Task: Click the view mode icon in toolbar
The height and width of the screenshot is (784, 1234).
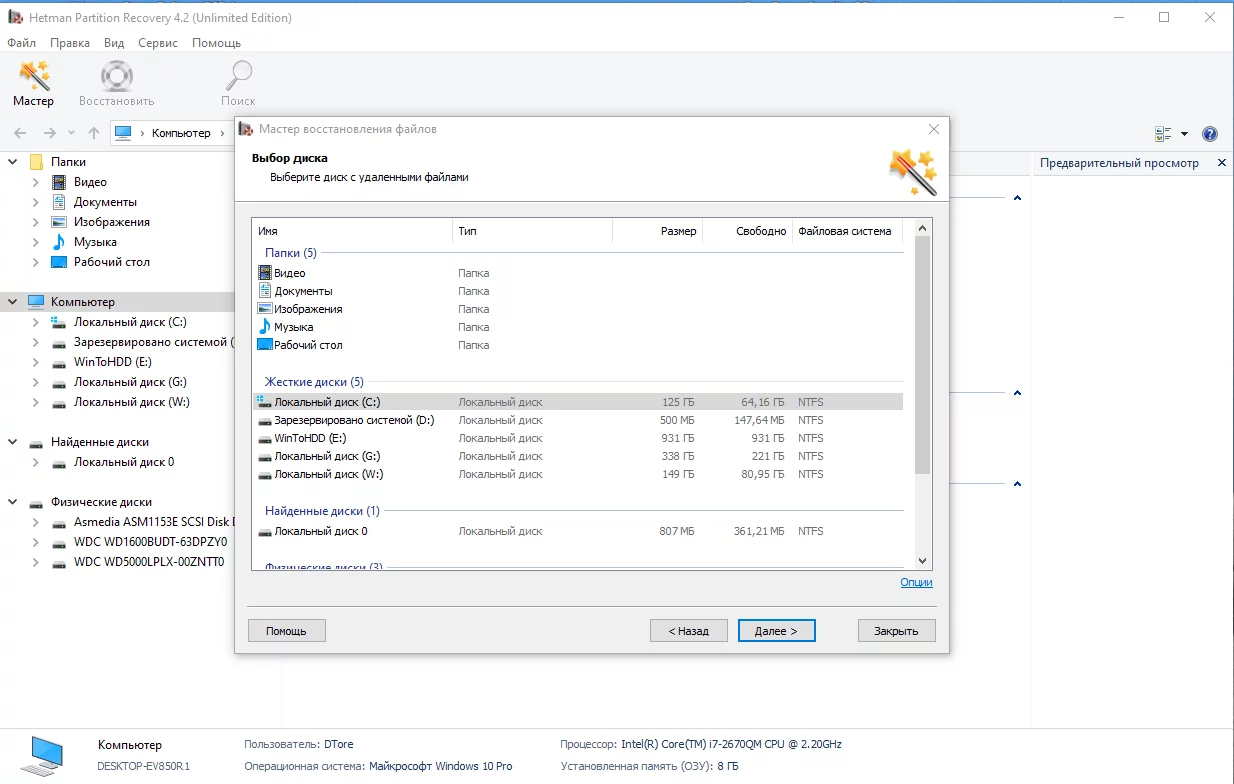Action: click(1163, 134)
